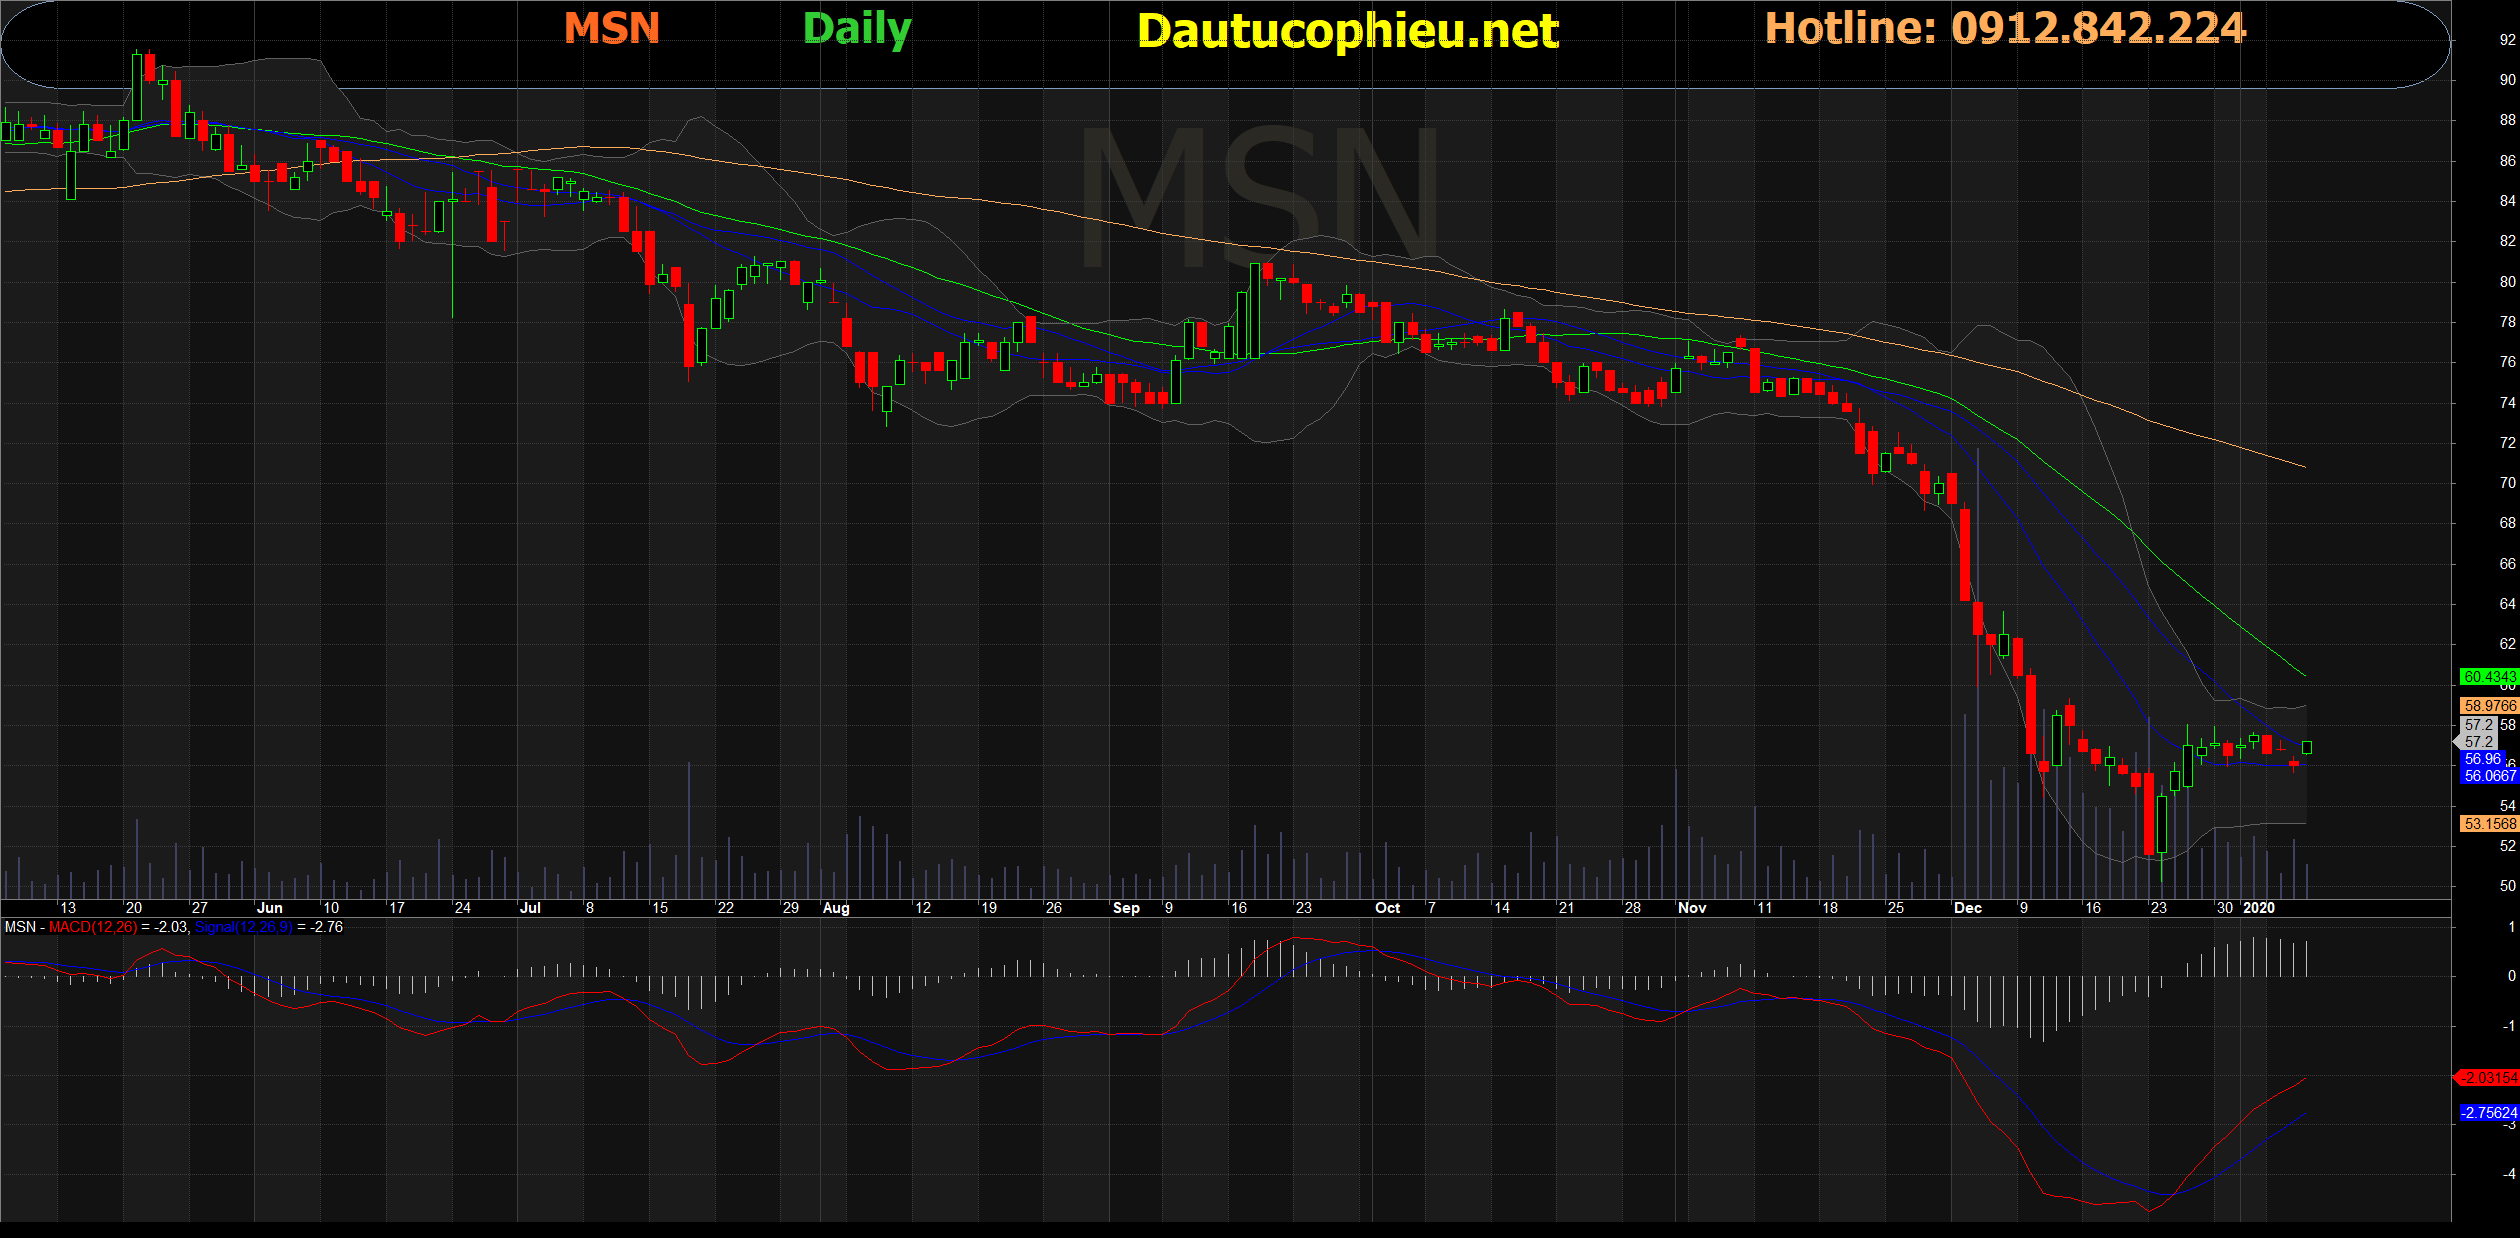Click the blue 56.0667 price tag
The image size is (2520, 1238).
(x=2488, y=776)
